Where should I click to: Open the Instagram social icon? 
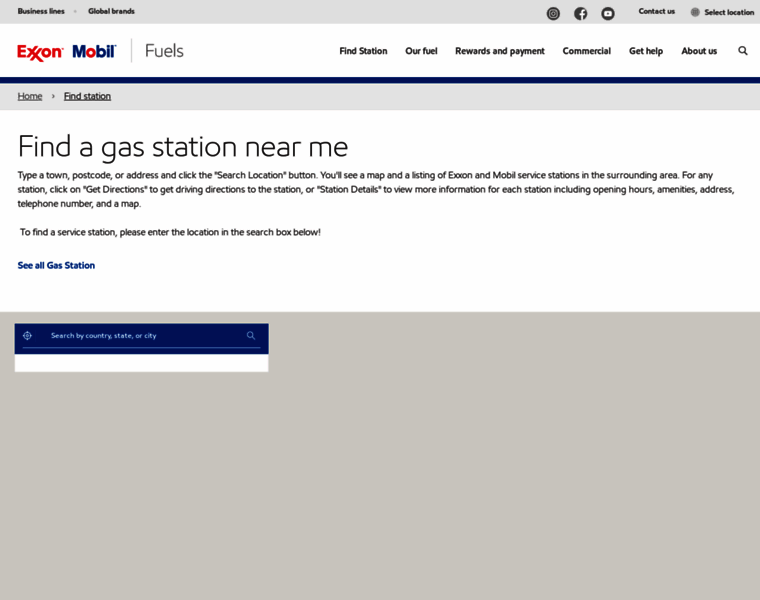click(x=553, y=14)
